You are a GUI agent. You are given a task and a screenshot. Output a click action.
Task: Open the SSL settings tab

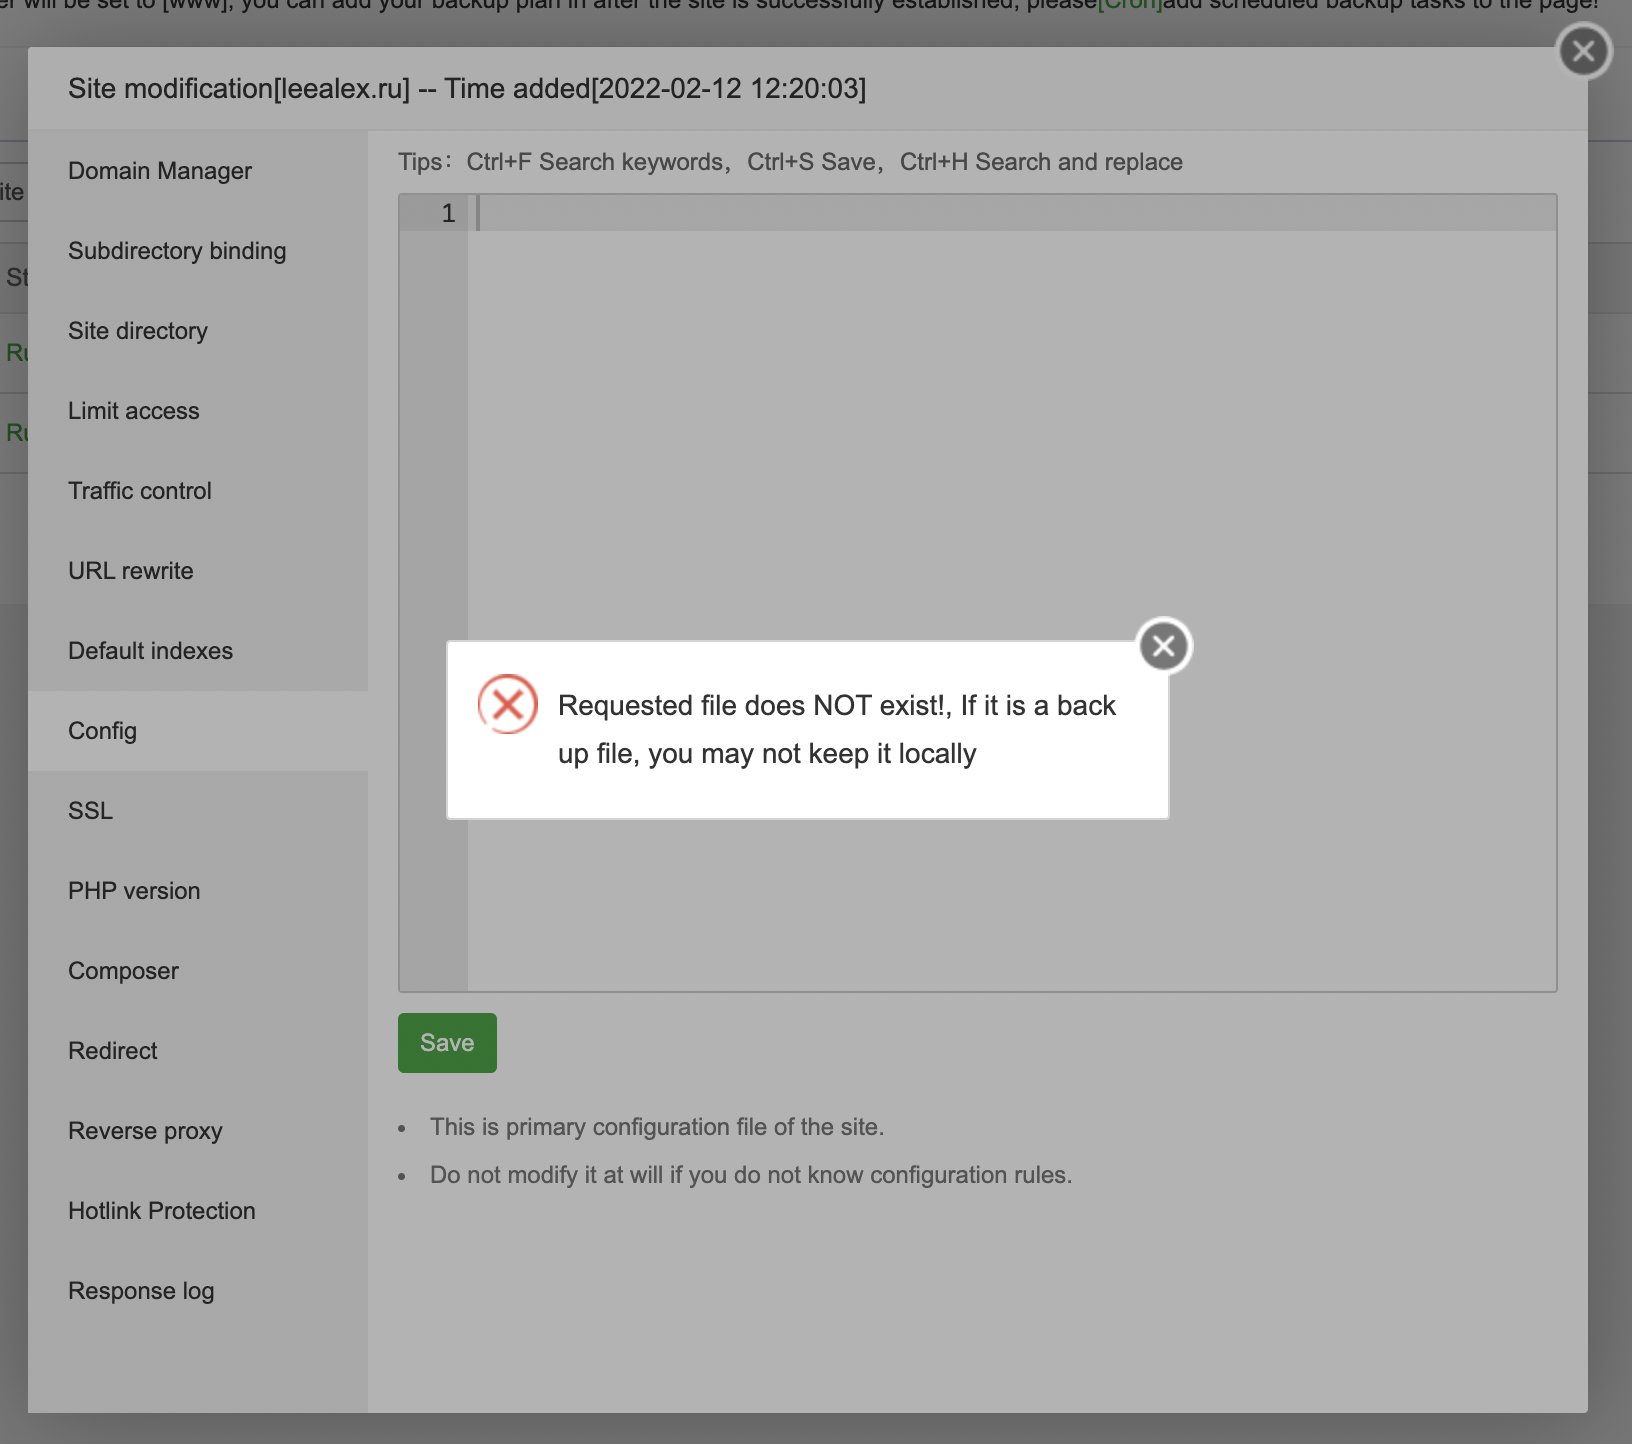point(90,811)
